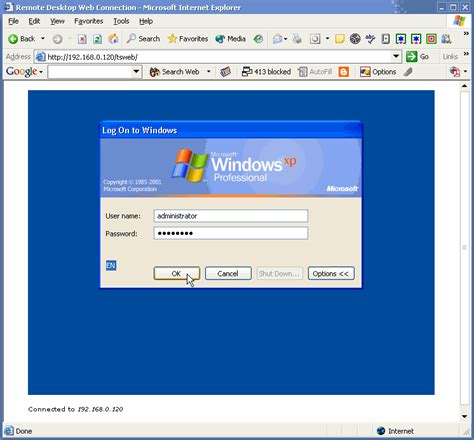The width and height of the screenshot is (474, 440).
Task: Click the Links toolbar label
Action: coord(450,57)
